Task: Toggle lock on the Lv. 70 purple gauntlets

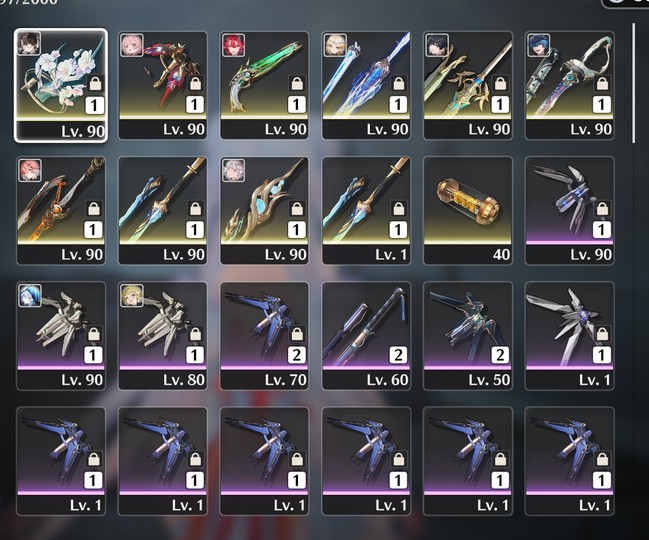Action: (297, 334)
